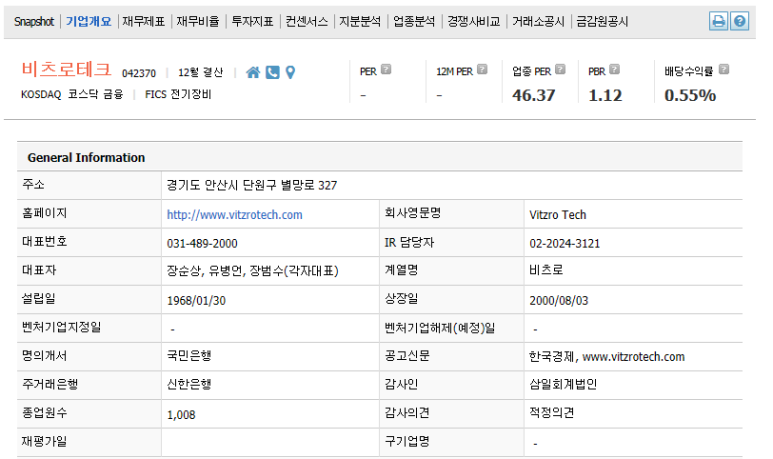Click the IR contact number 02-2024-3121
773x459 pixels.
click(x=564, y=244)
